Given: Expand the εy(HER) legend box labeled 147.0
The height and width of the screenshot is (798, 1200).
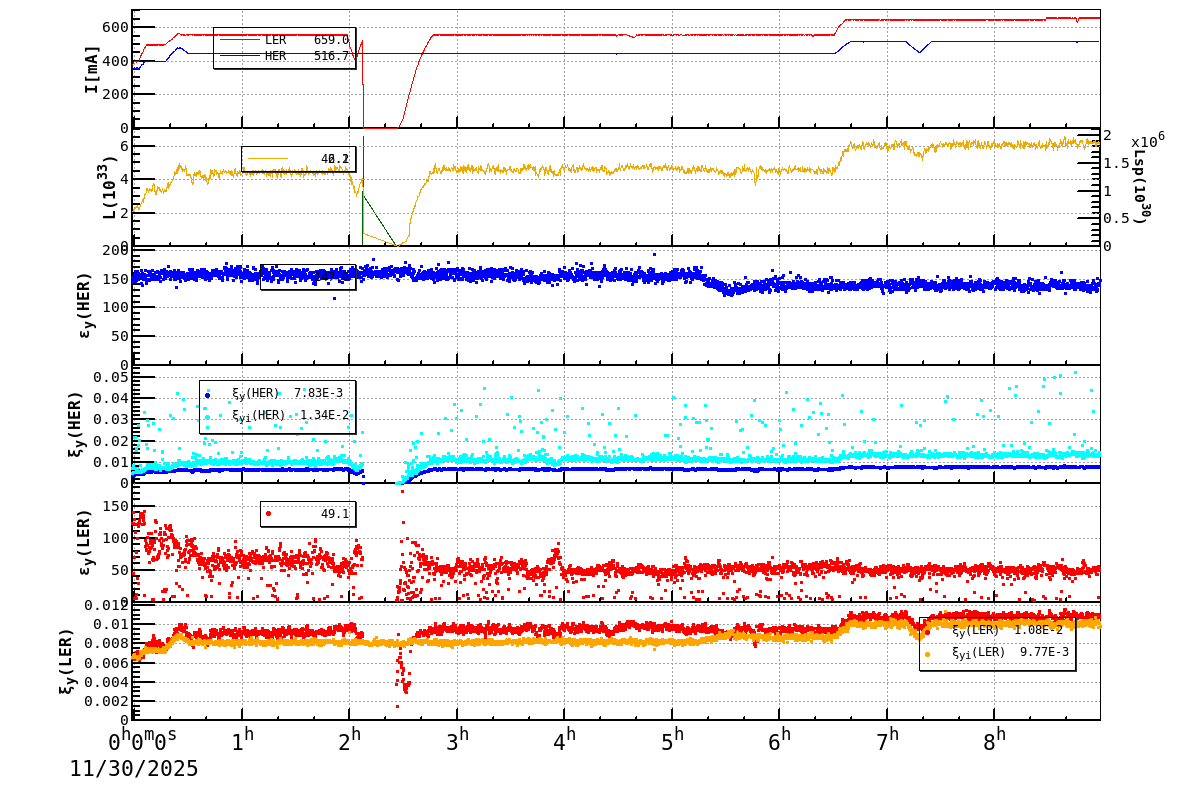Looking at the screenshot, I should [307, 277].
